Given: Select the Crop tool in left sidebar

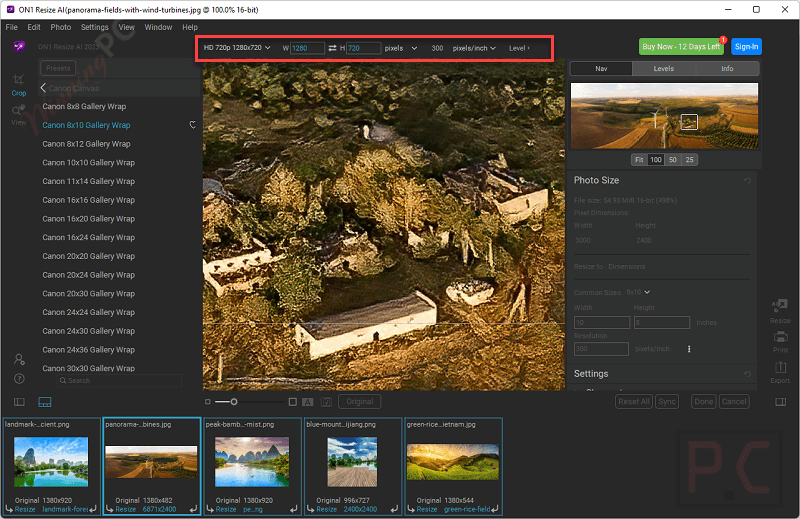Looking at the screenshot, I should click(18, 83).
